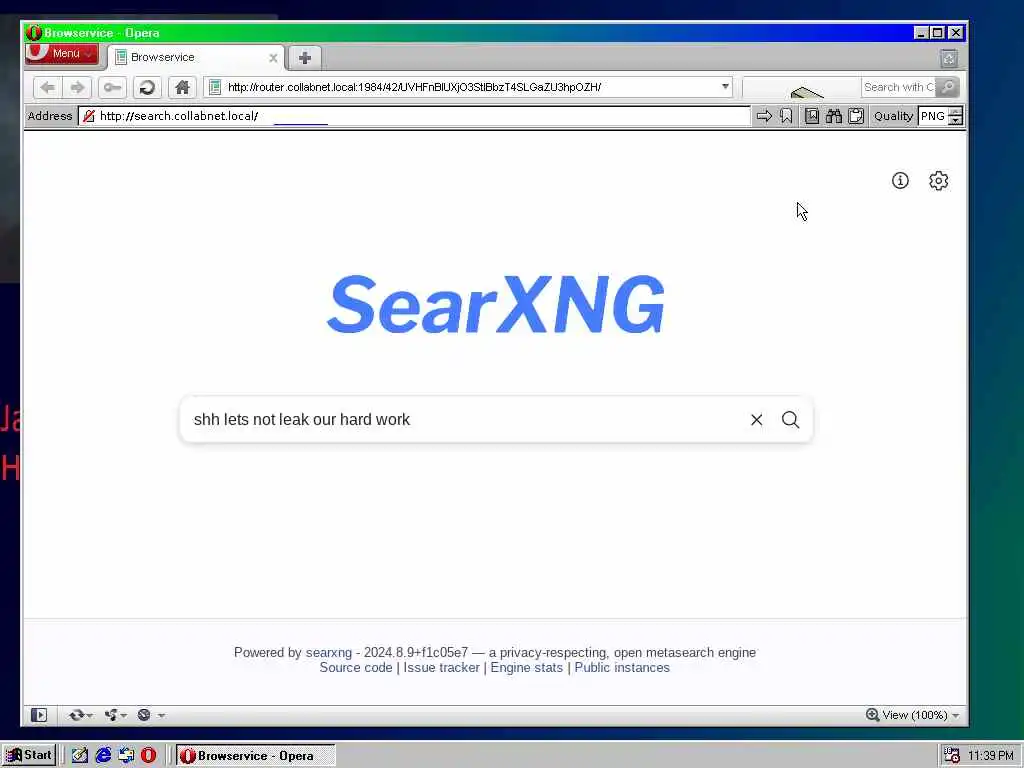Screen dimensions: 1024x768
Task: Click the Browservice go arrow icon
Action: point(764,116)
